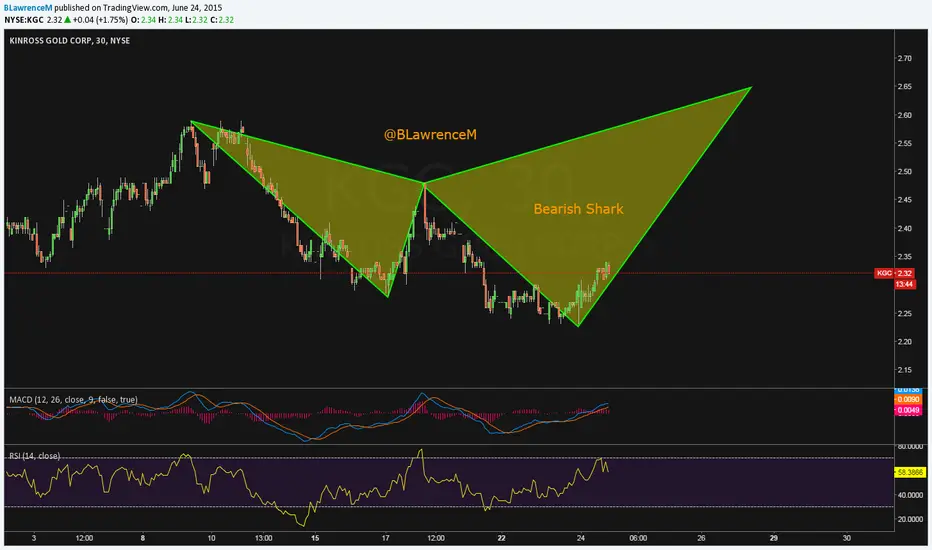932x550 pixels.
Task: Click the 2.60 price axis label
Action: [904, 115]
